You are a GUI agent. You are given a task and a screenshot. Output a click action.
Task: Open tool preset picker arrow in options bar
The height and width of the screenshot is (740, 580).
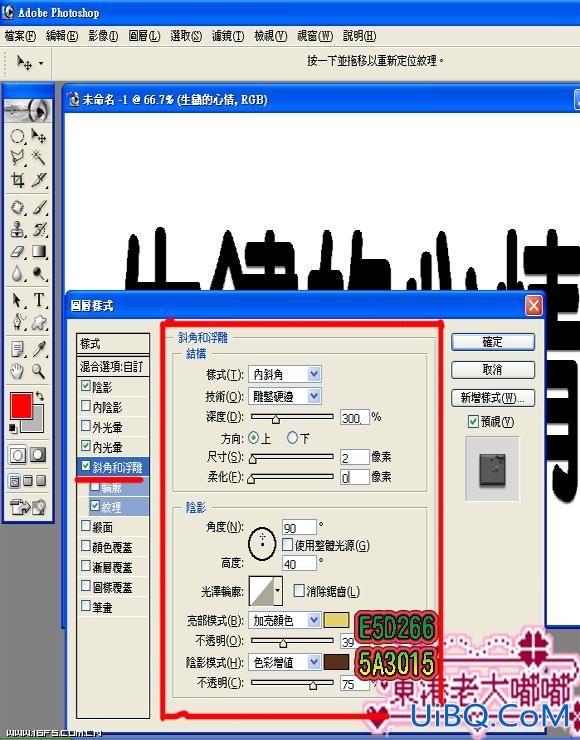(41, 63)
